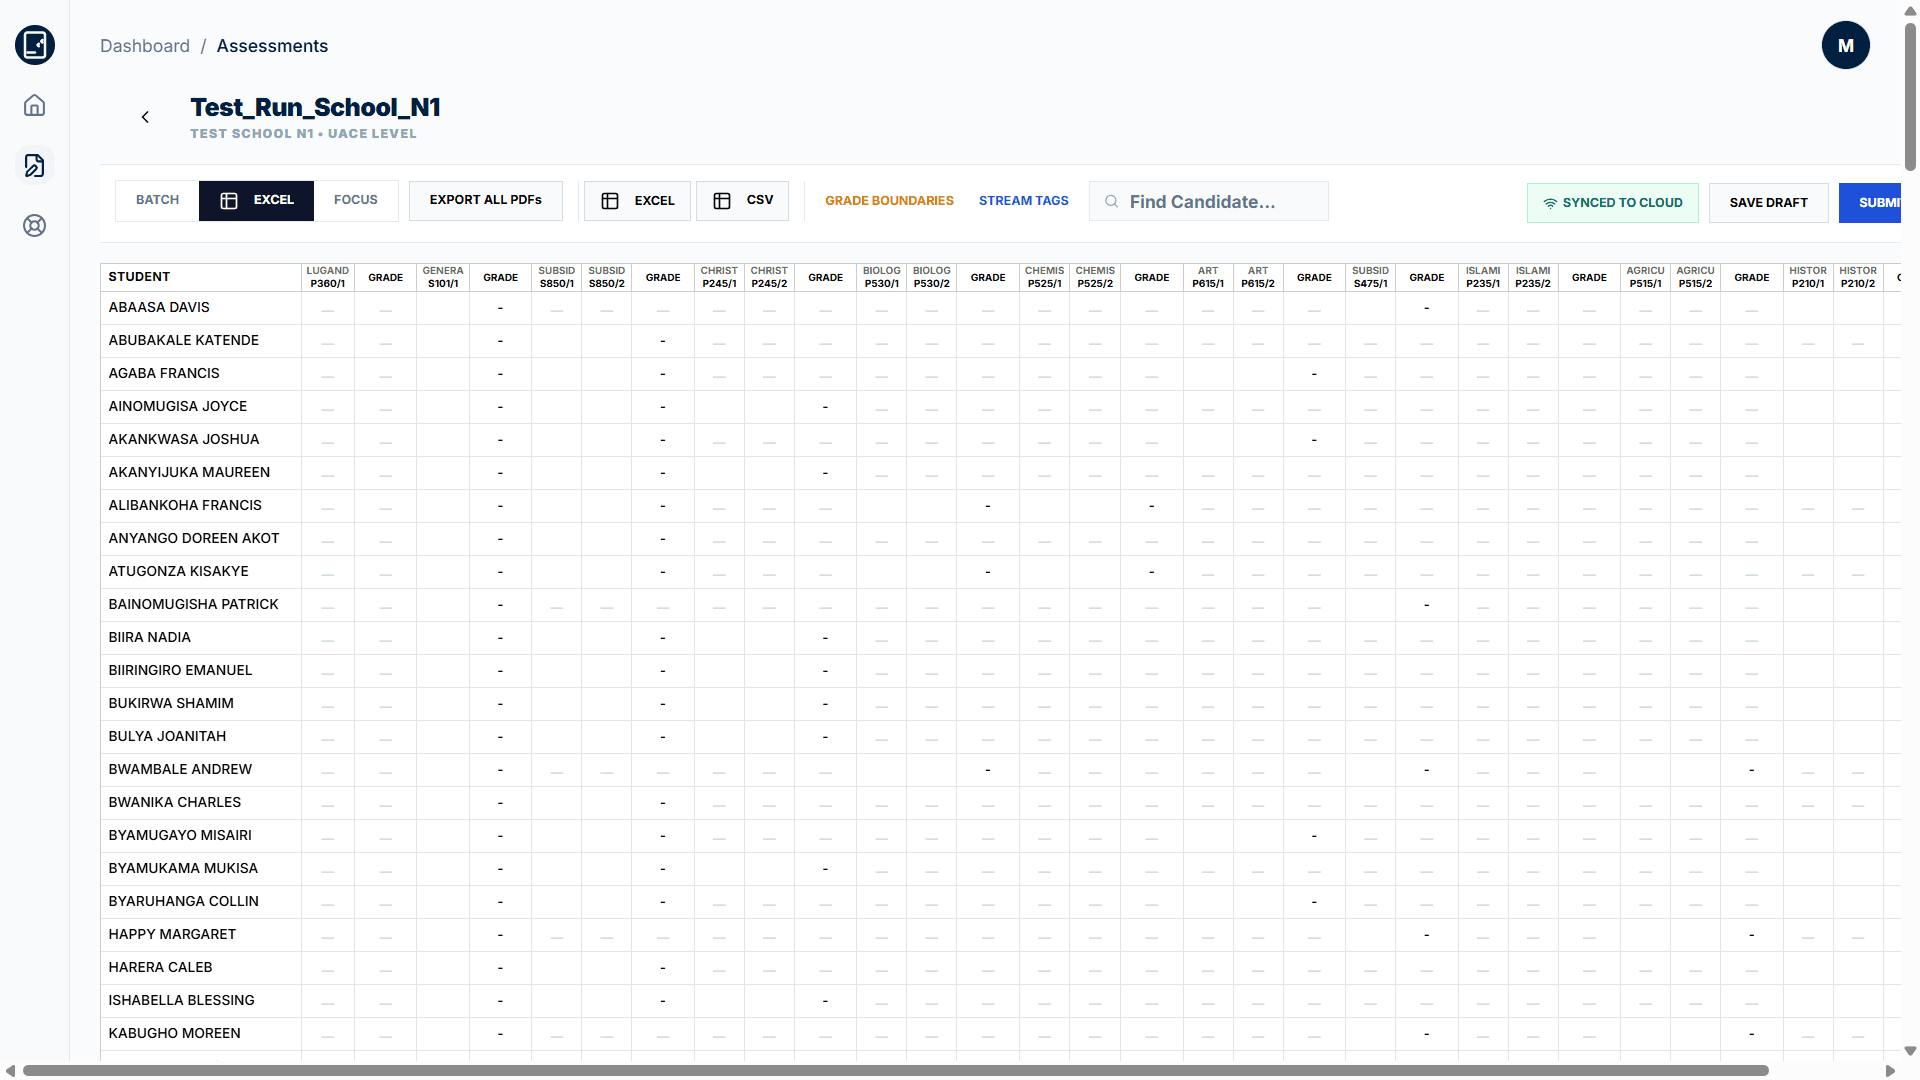Open GRADE BOUNDARIES link

tap(889, 201)
